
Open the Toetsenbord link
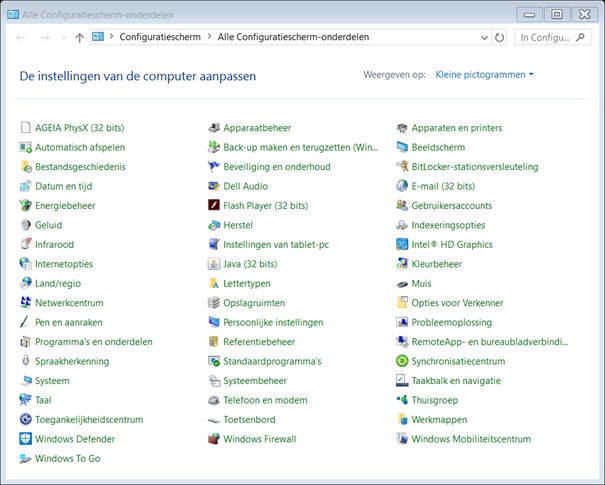point(249,419)
